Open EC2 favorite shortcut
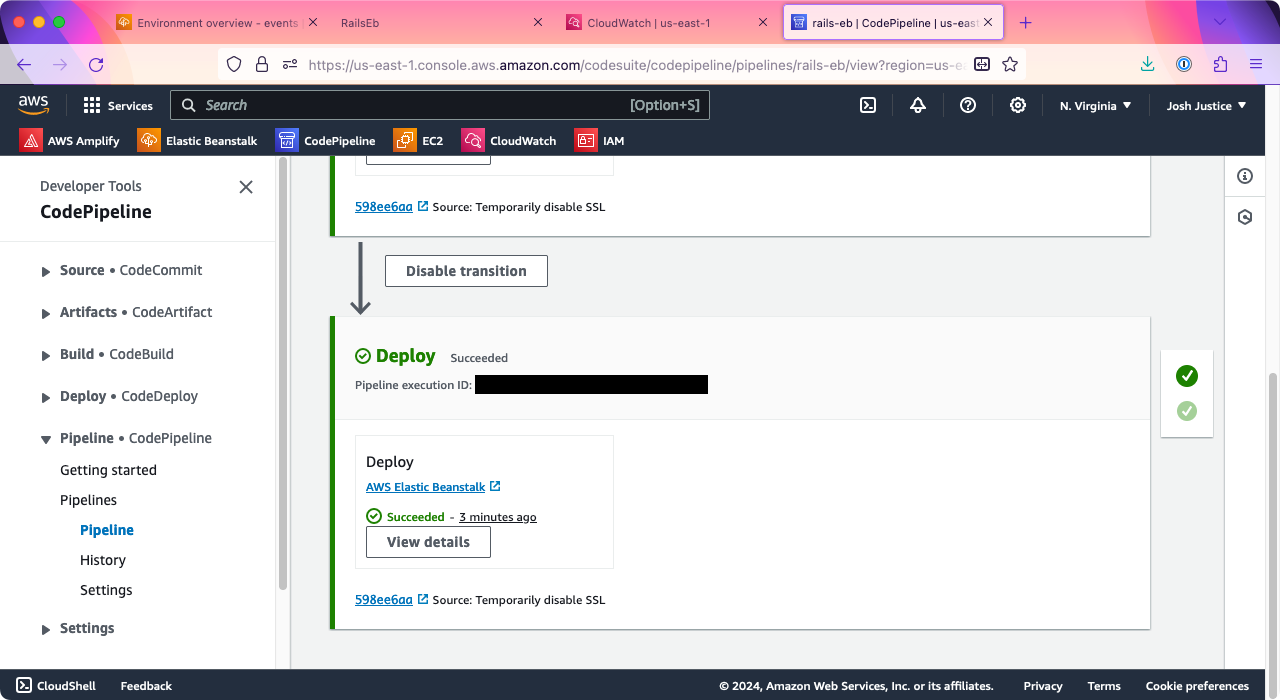This screenshot has width=1280, height=700. 419,141
